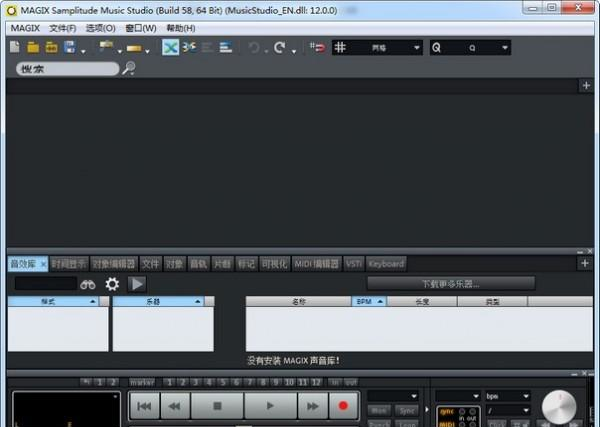Open the MAGIX menu
Screen dimensions: 600x427
coord(25,28)
